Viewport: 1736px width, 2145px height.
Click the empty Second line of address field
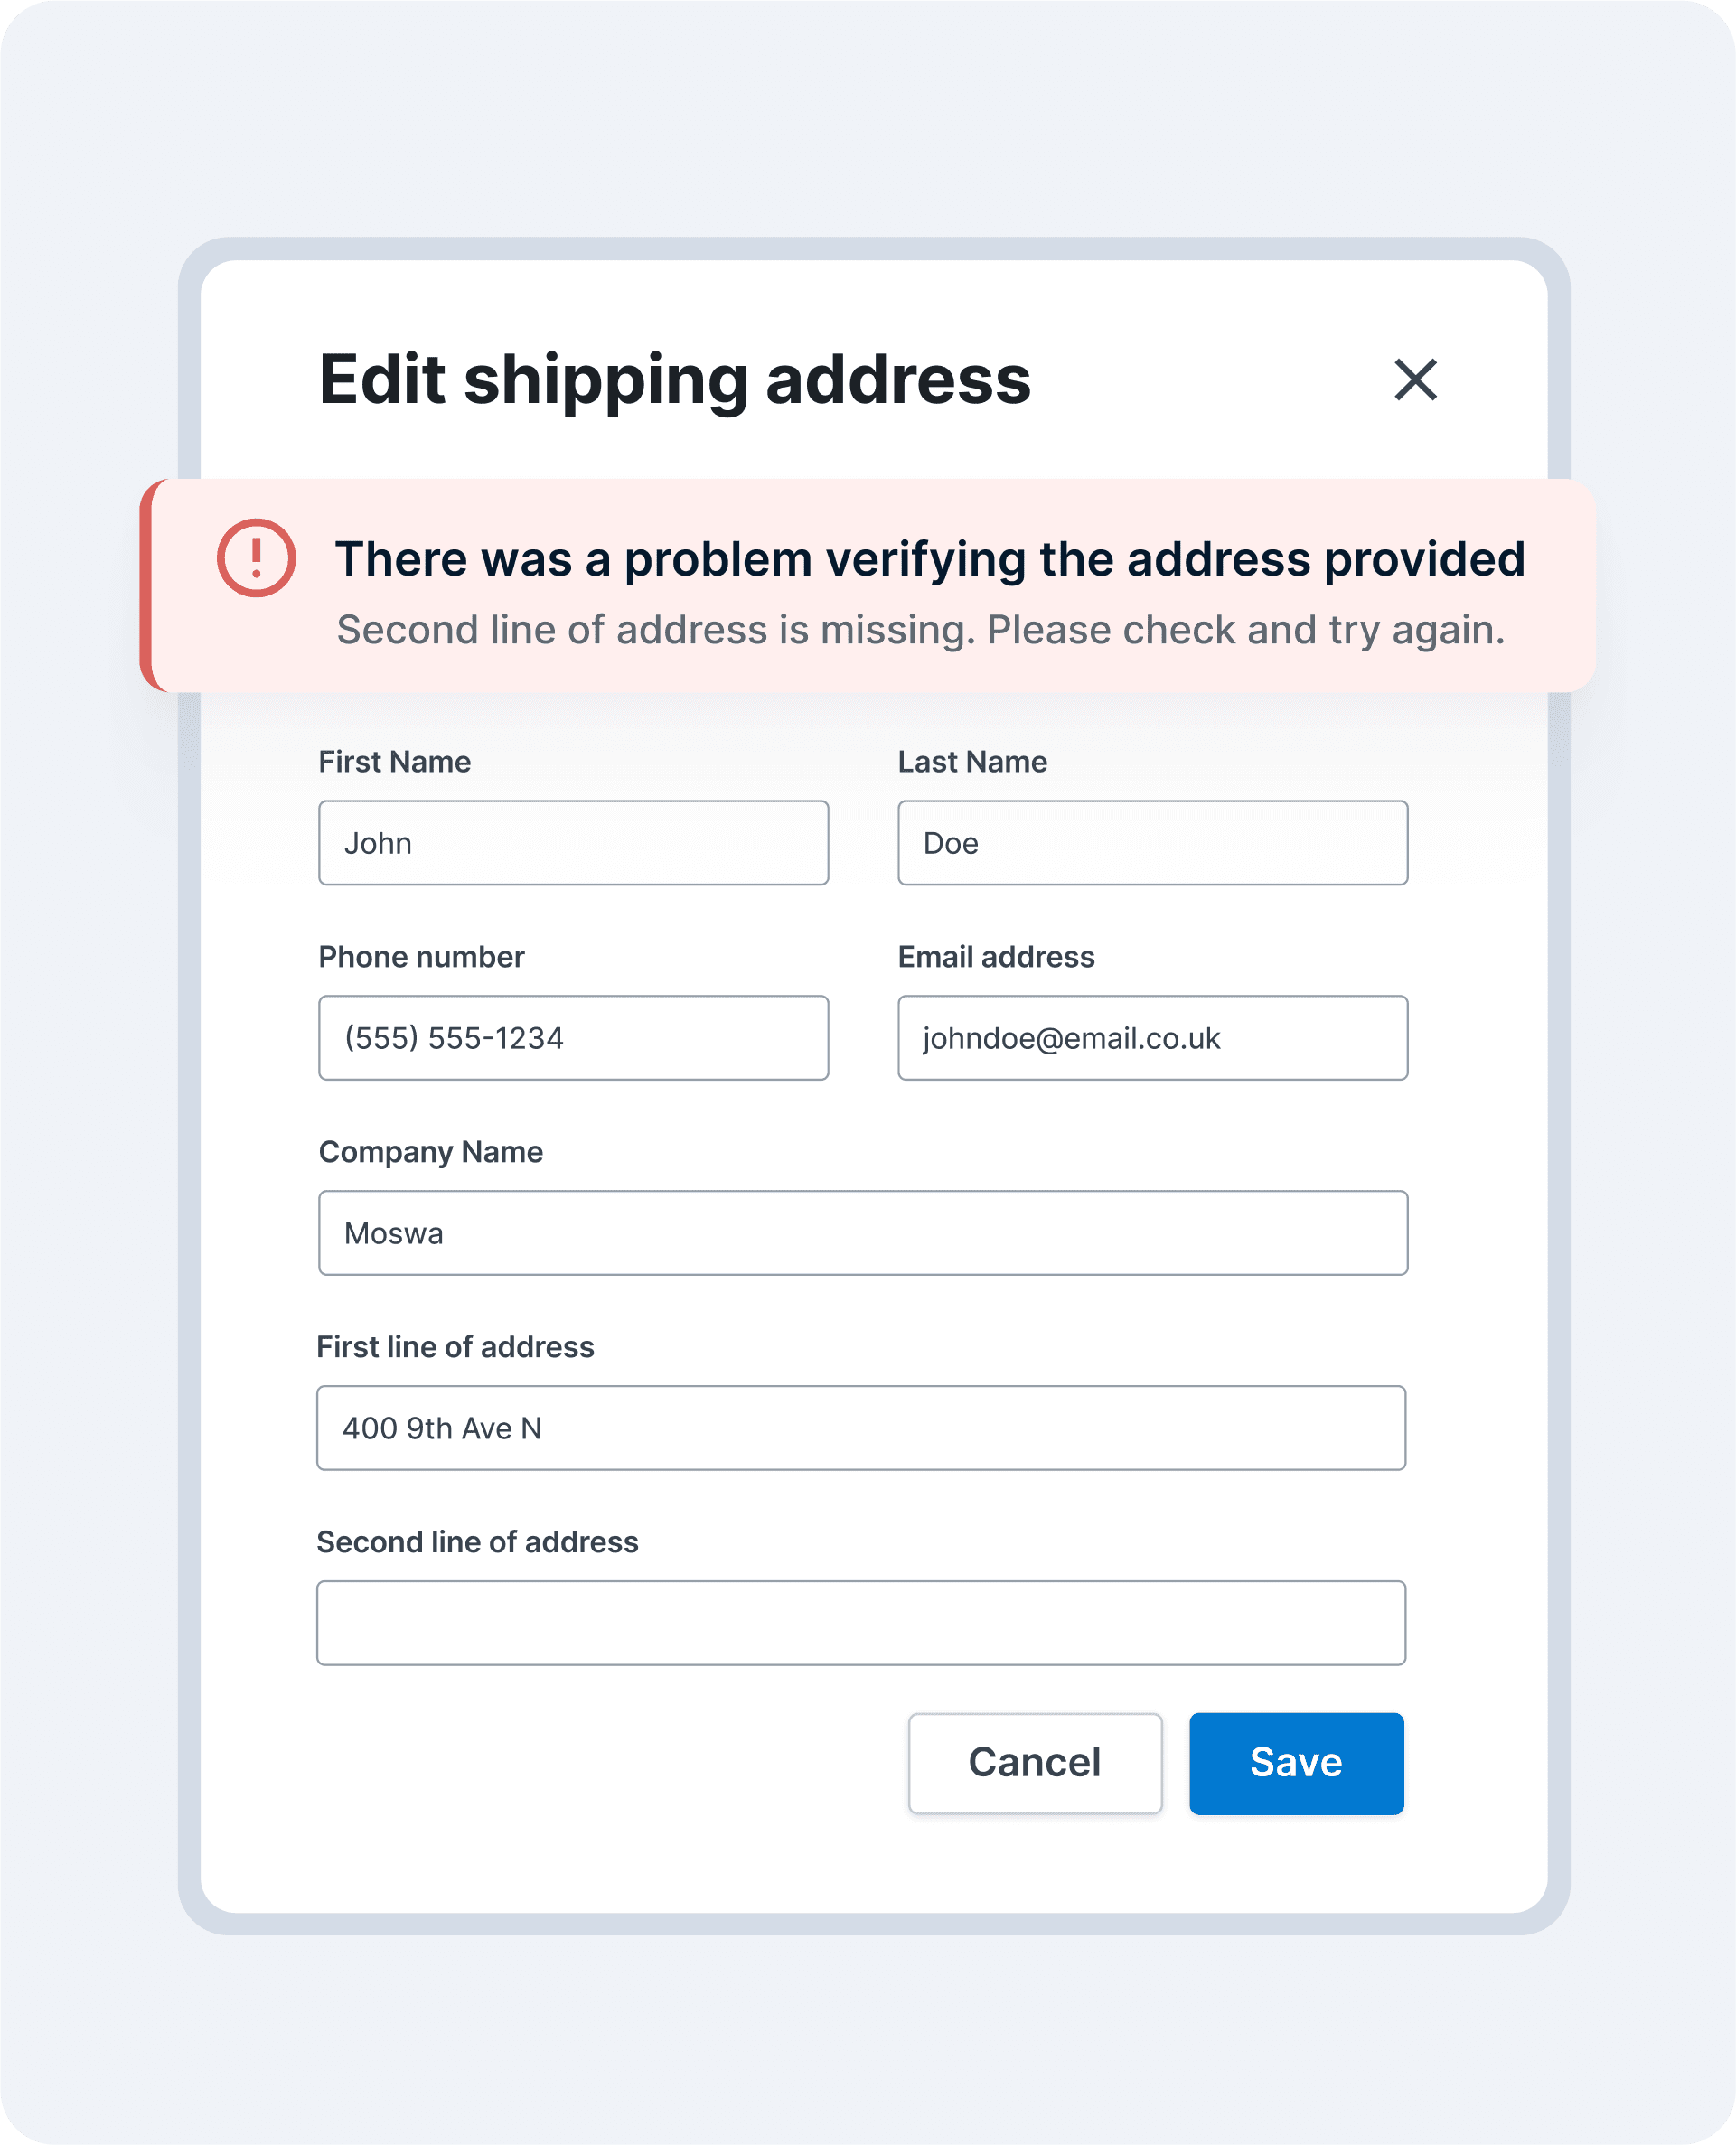(861, 1623)
